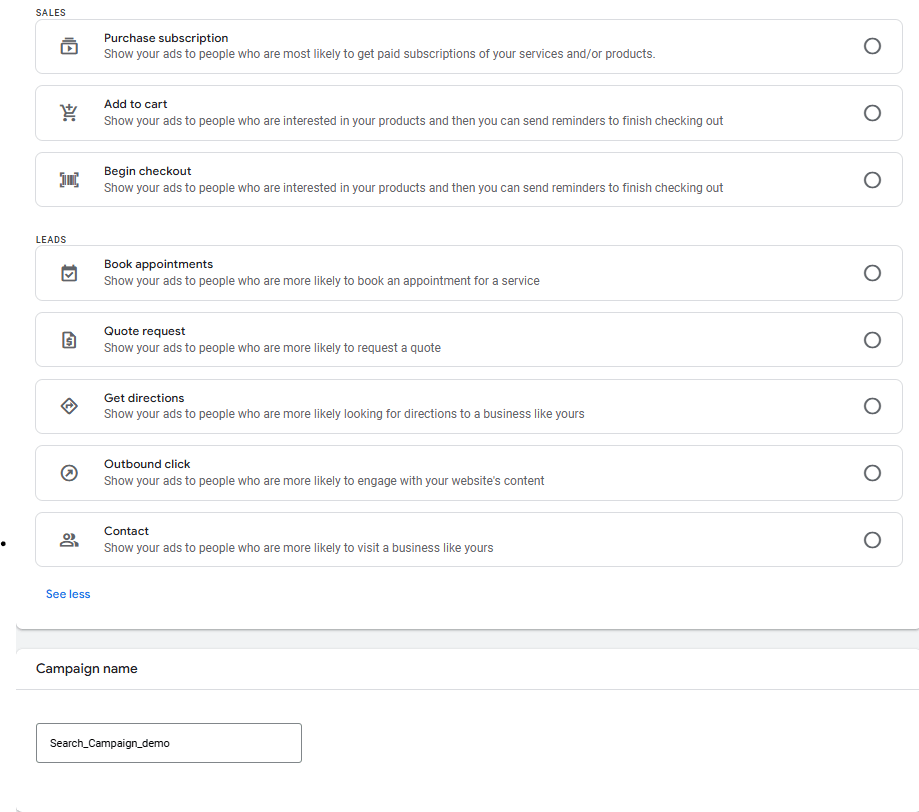Screen dimensions: 919x812
Task: Select the Quote request radio button
Action: pos(872,339)
